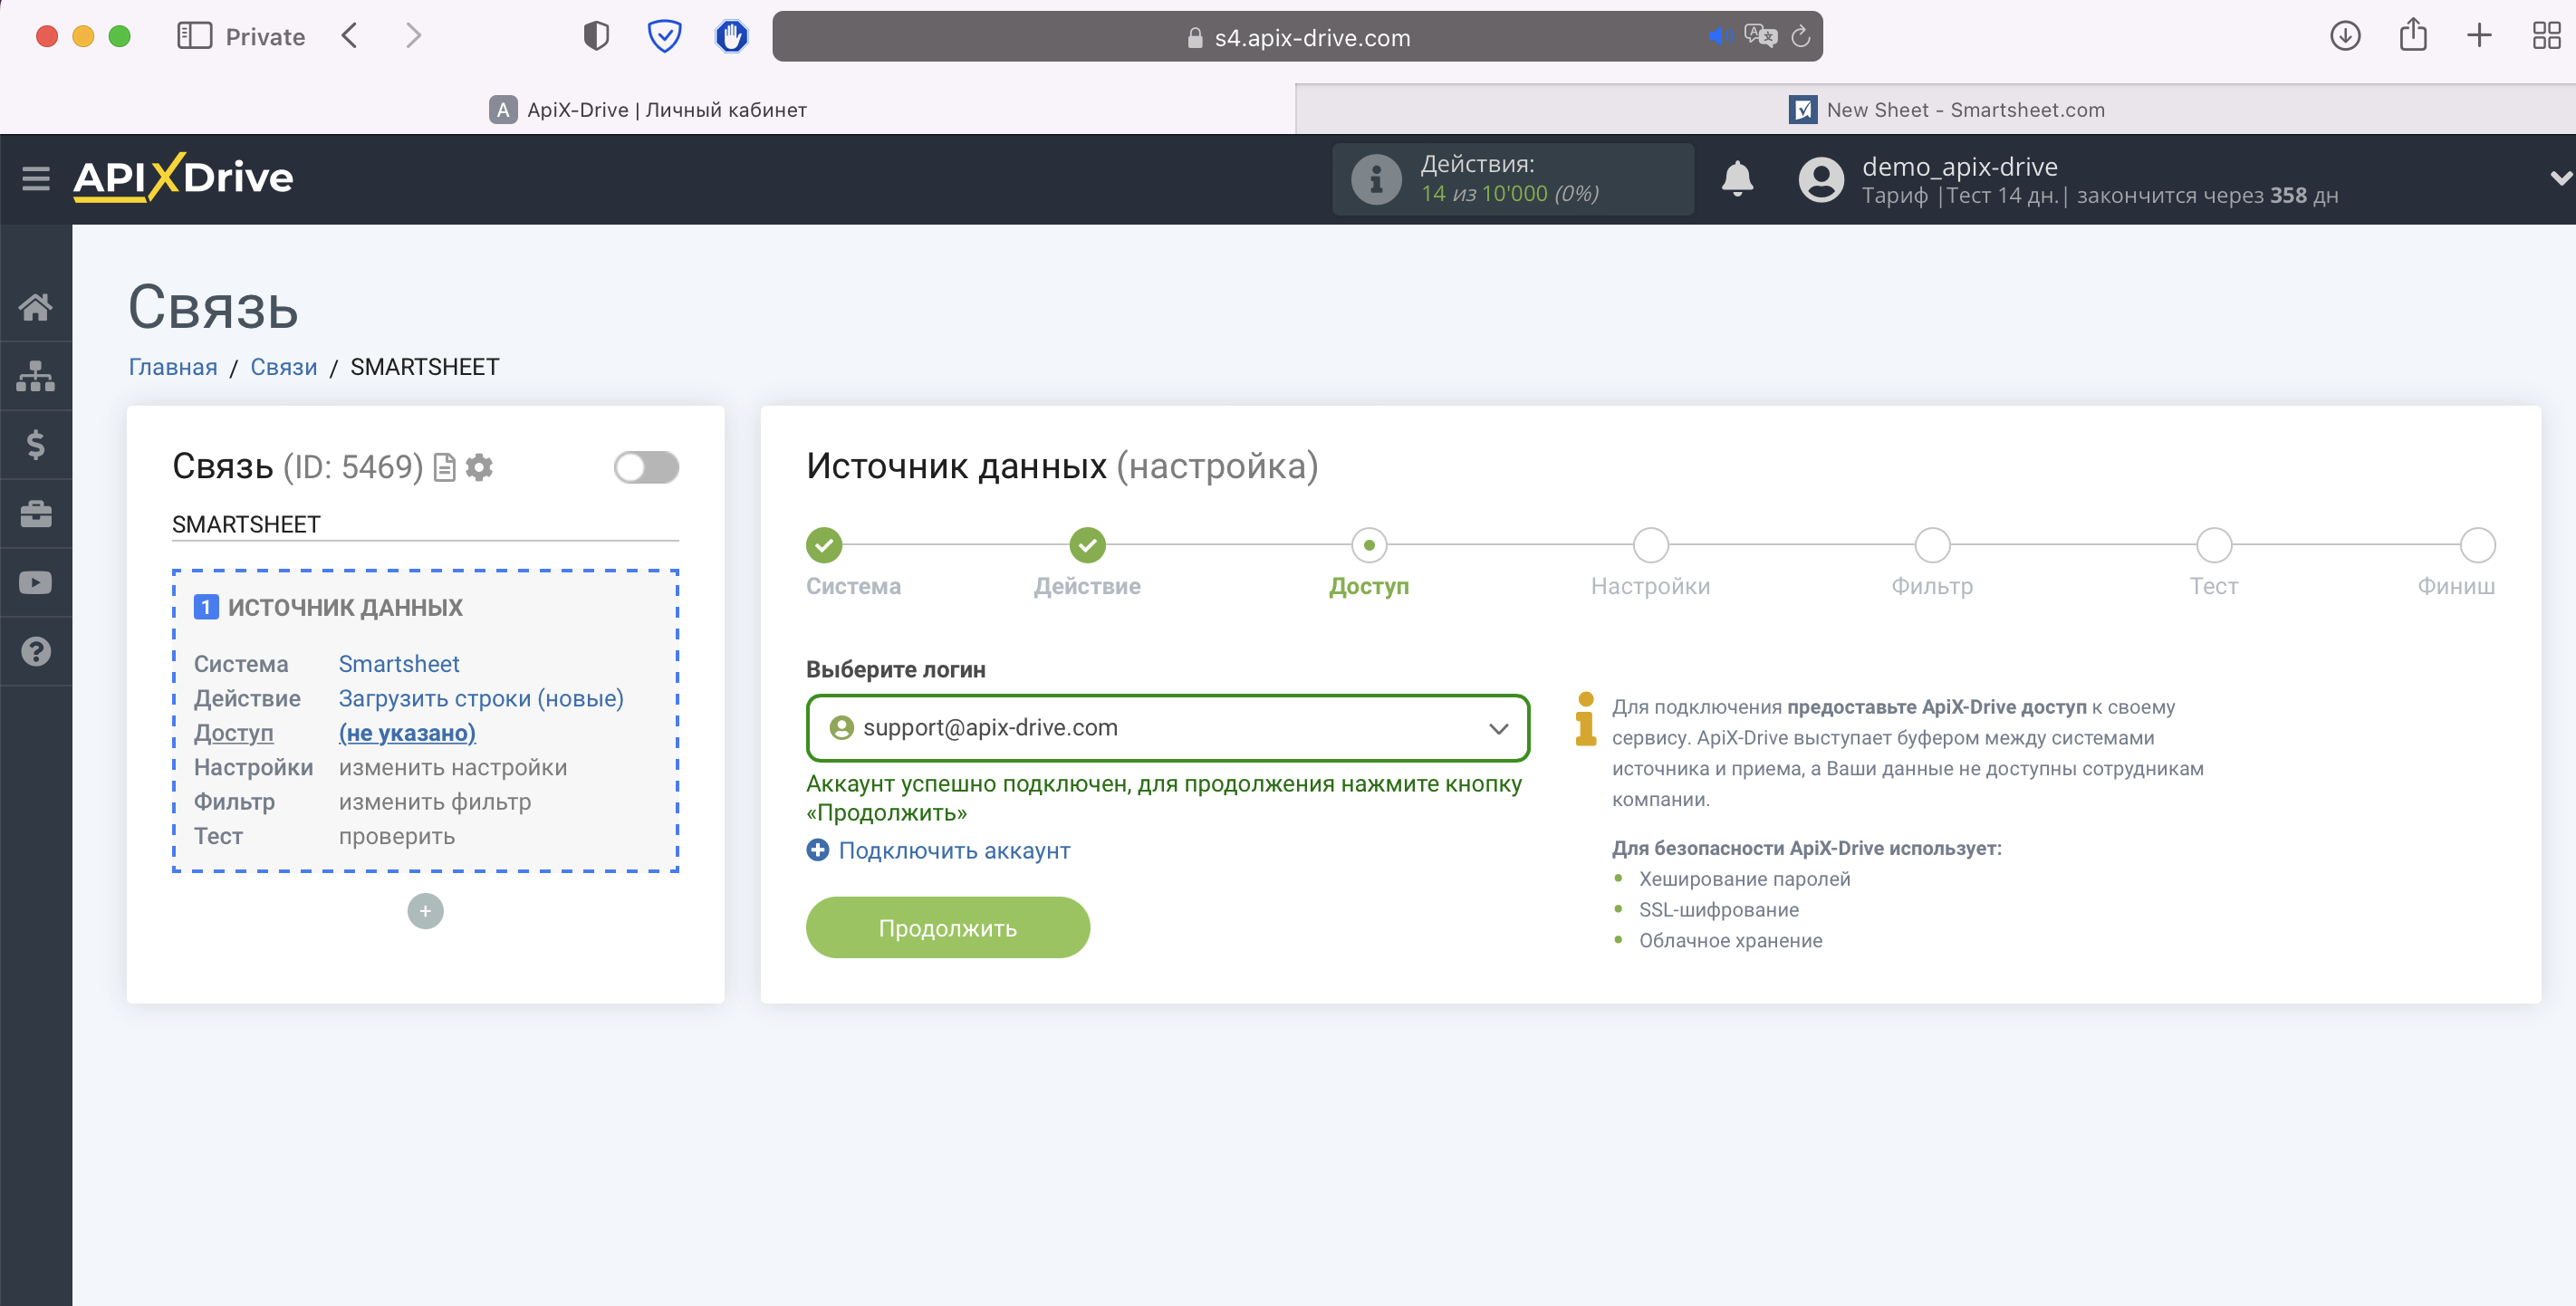
Task: Click the blue checkmark shield extension icon
Action: coord(664,37)
